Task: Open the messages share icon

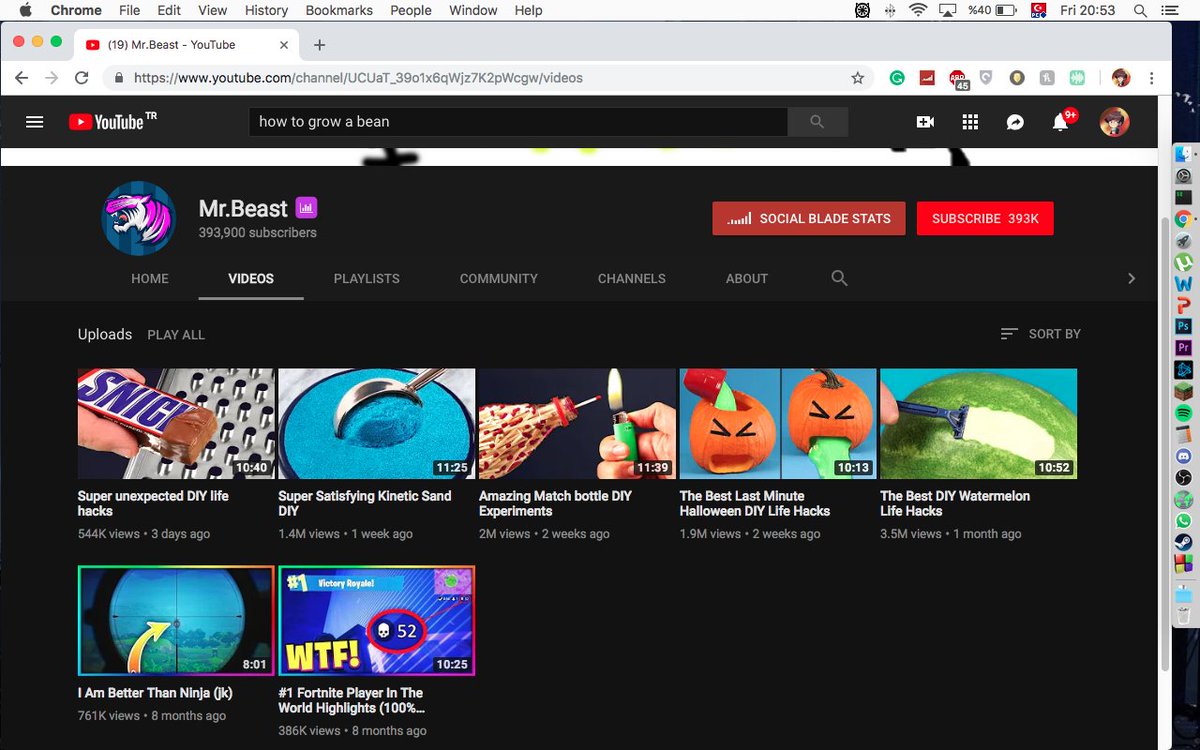Action: [1015, 122]
